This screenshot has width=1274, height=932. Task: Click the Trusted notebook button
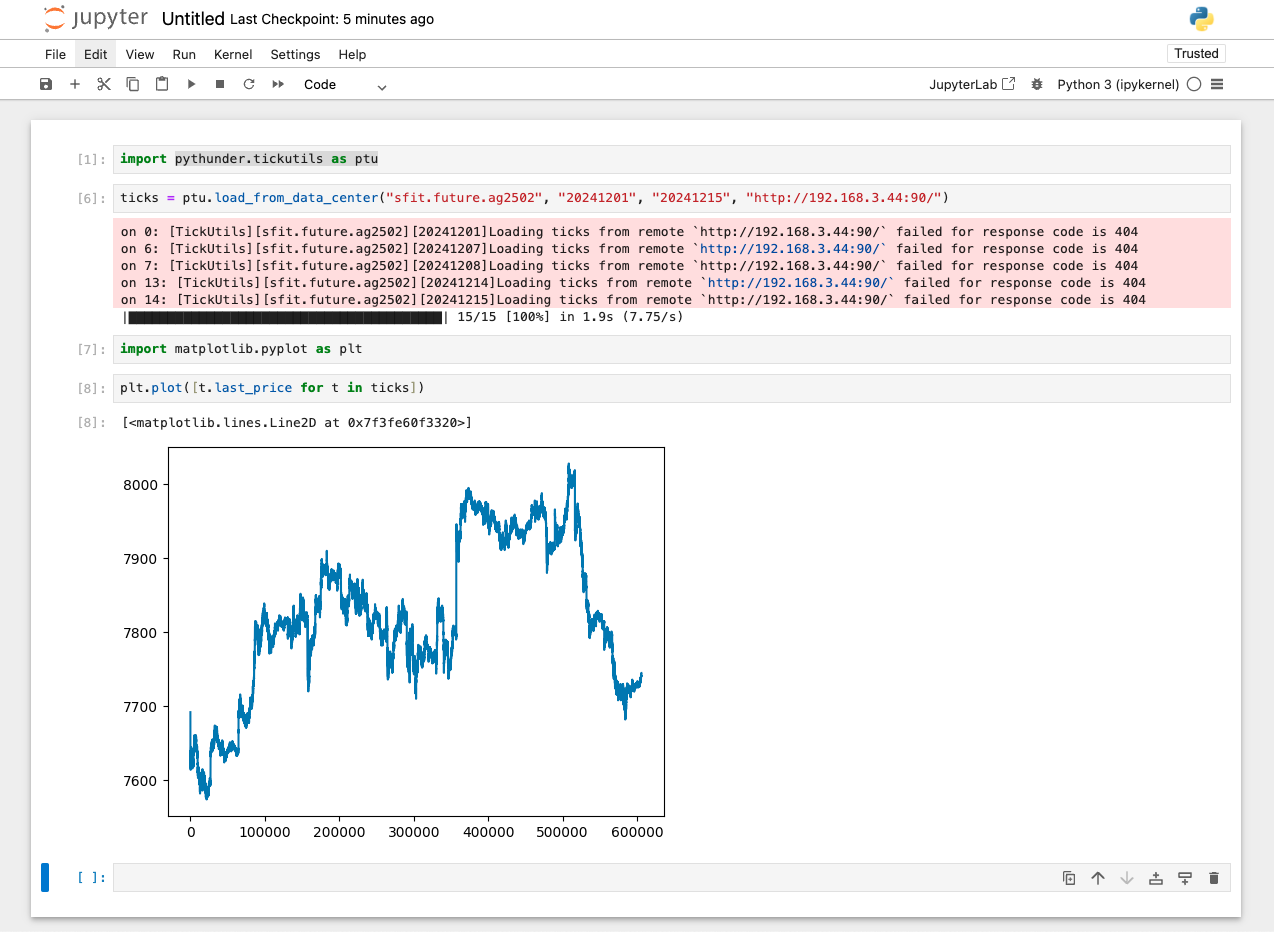tap(1196, 54)
